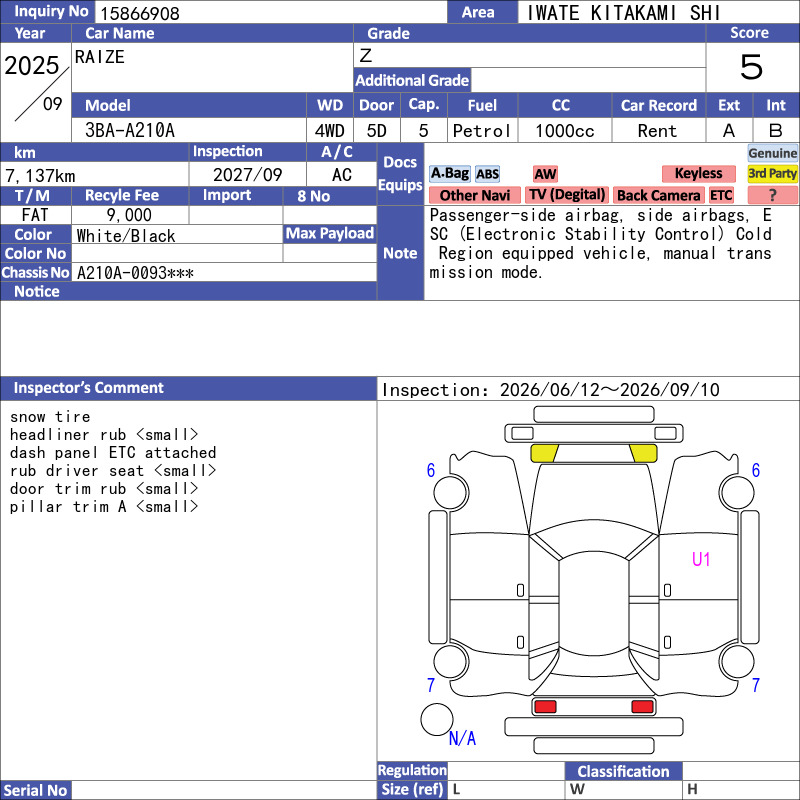The image size is (800, 800).
Task: Click the Note text about airbags
Action: (x=601, y=243)
